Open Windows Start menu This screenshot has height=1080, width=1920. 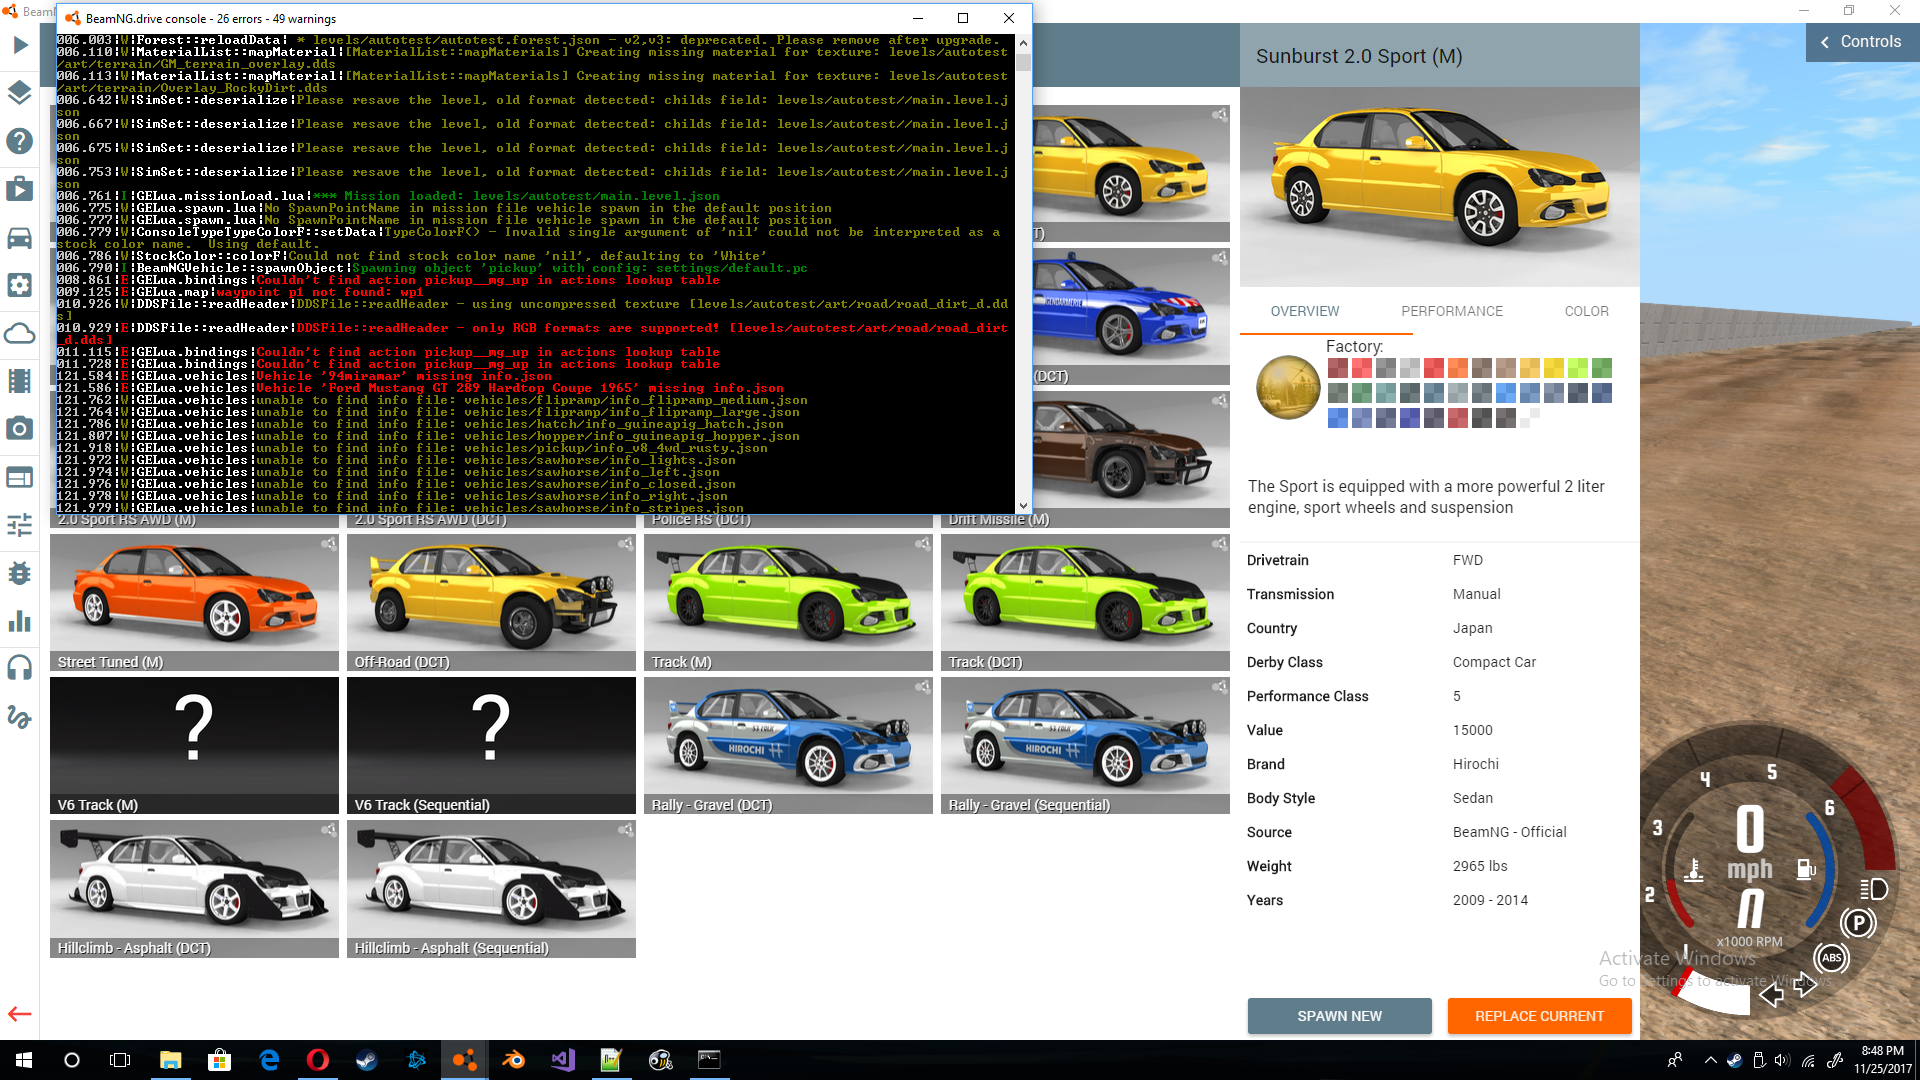coord(24,1060)
